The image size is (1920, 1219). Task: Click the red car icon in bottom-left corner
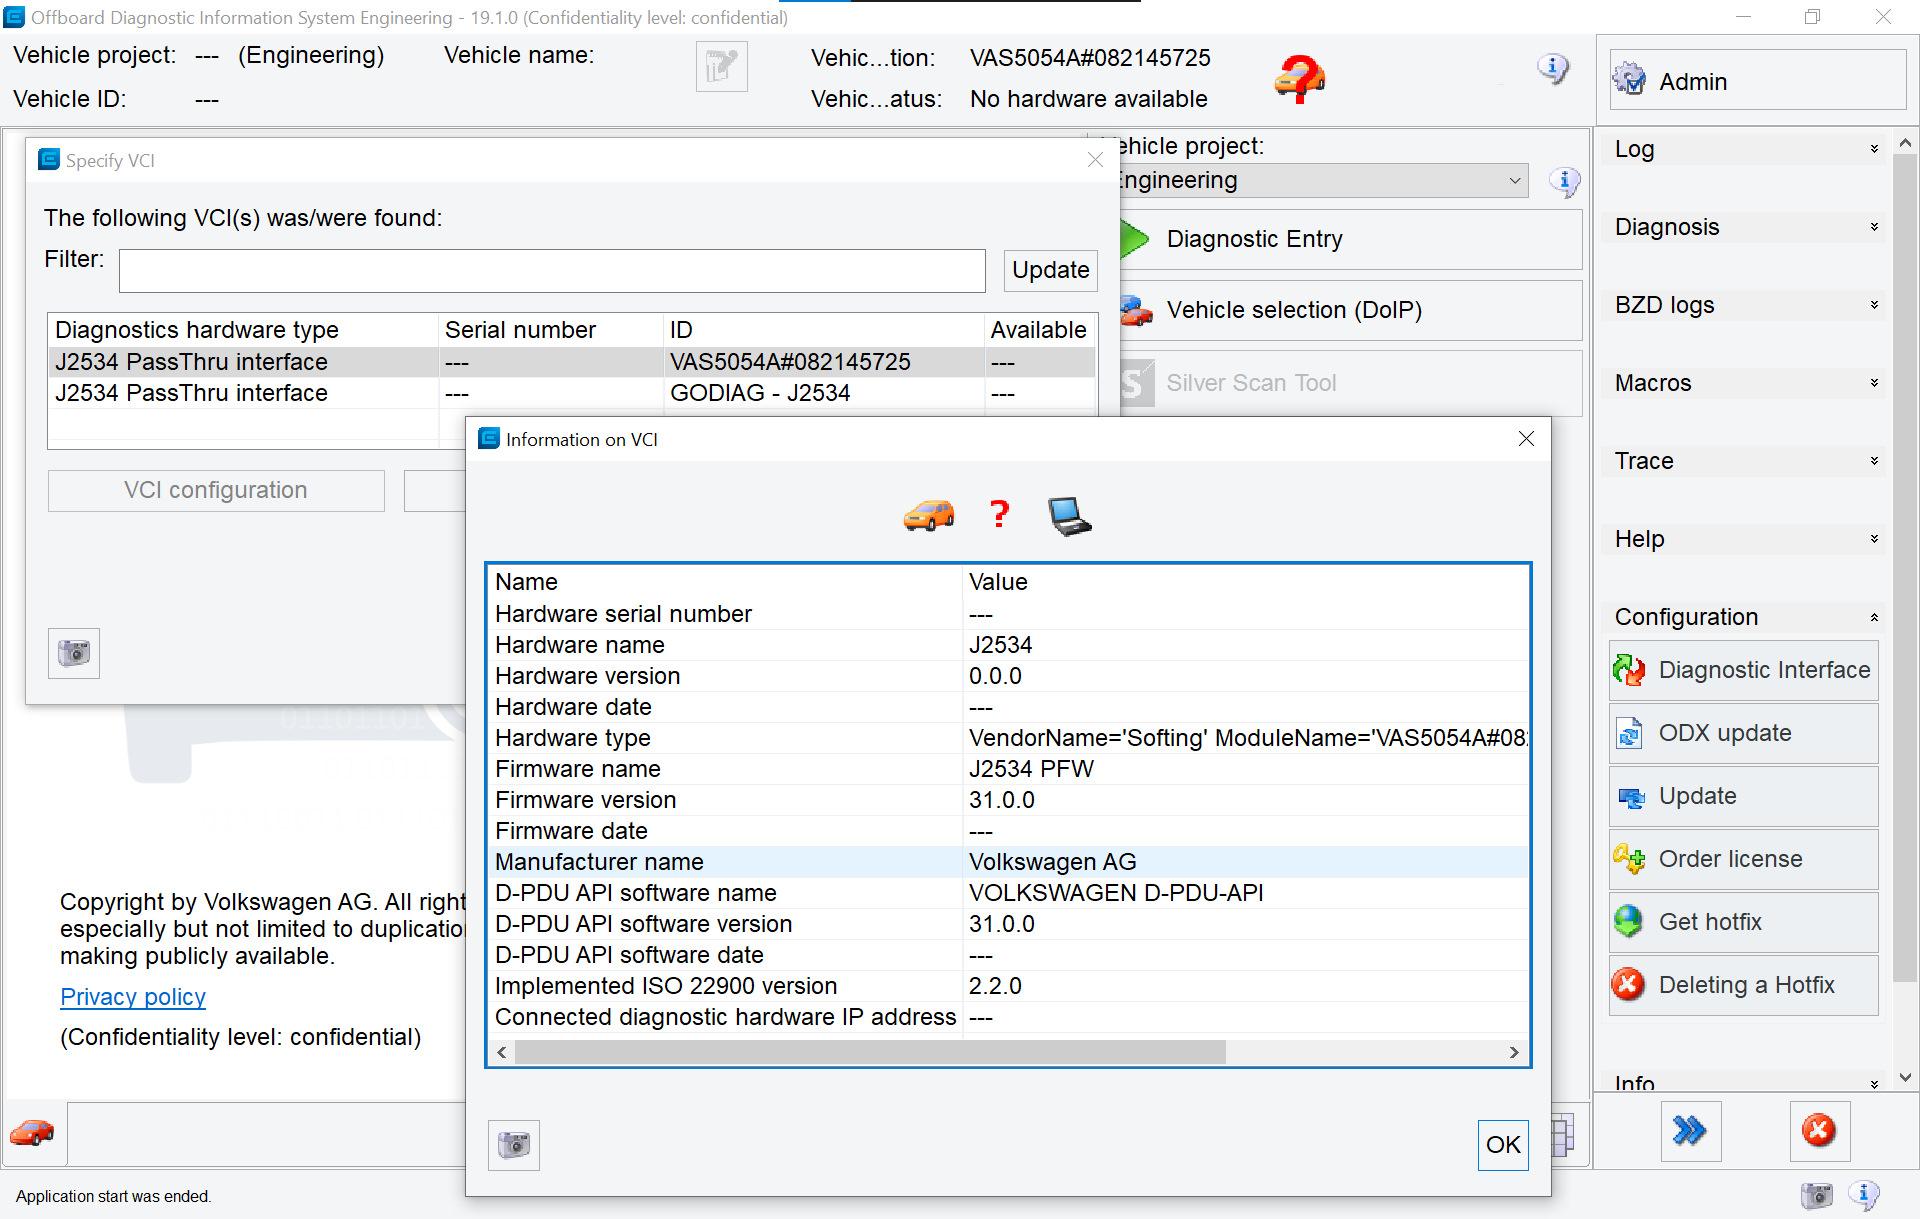pyautogui.click(x=33, y=1132)
